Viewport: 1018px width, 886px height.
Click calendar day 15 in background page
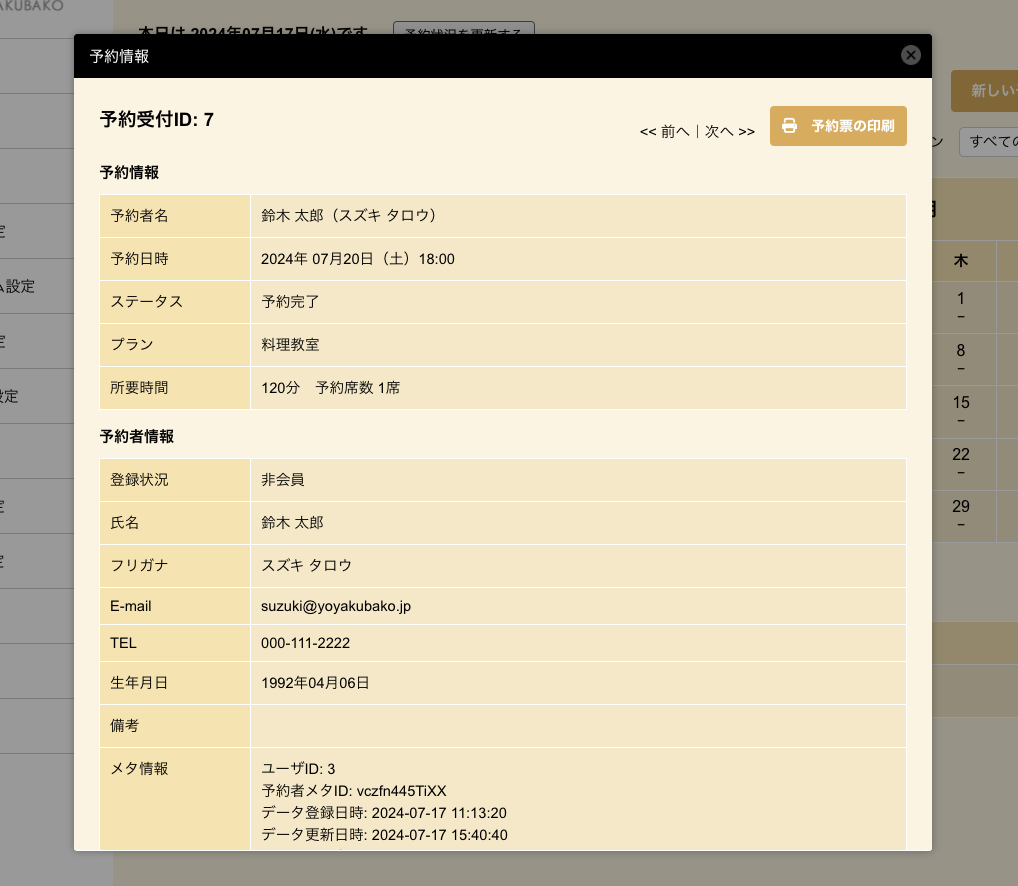click(x=961, y=402)
